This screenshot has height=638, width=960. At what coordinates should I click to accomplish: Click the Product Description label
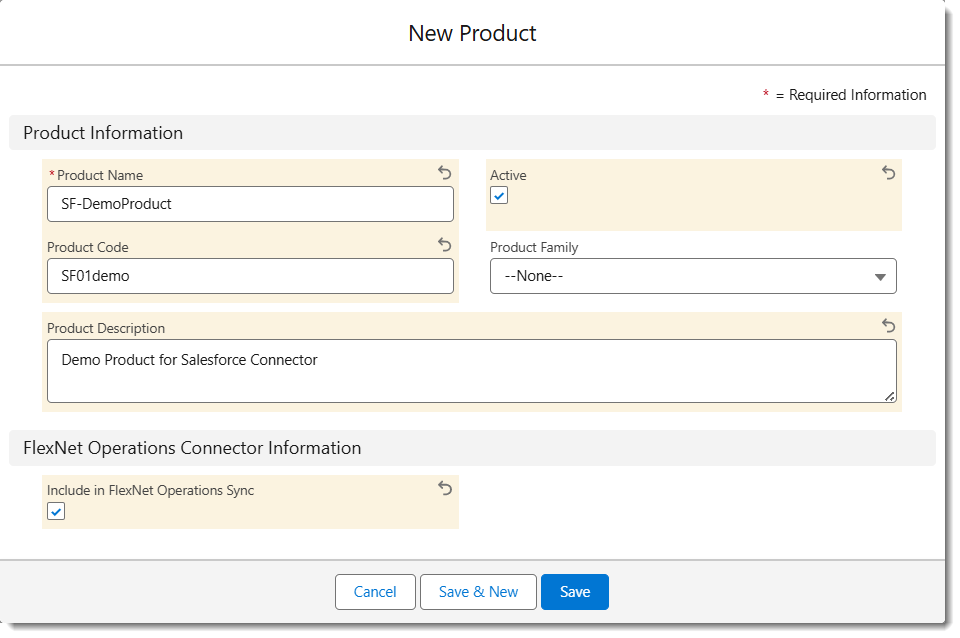[x=106, y=328]
